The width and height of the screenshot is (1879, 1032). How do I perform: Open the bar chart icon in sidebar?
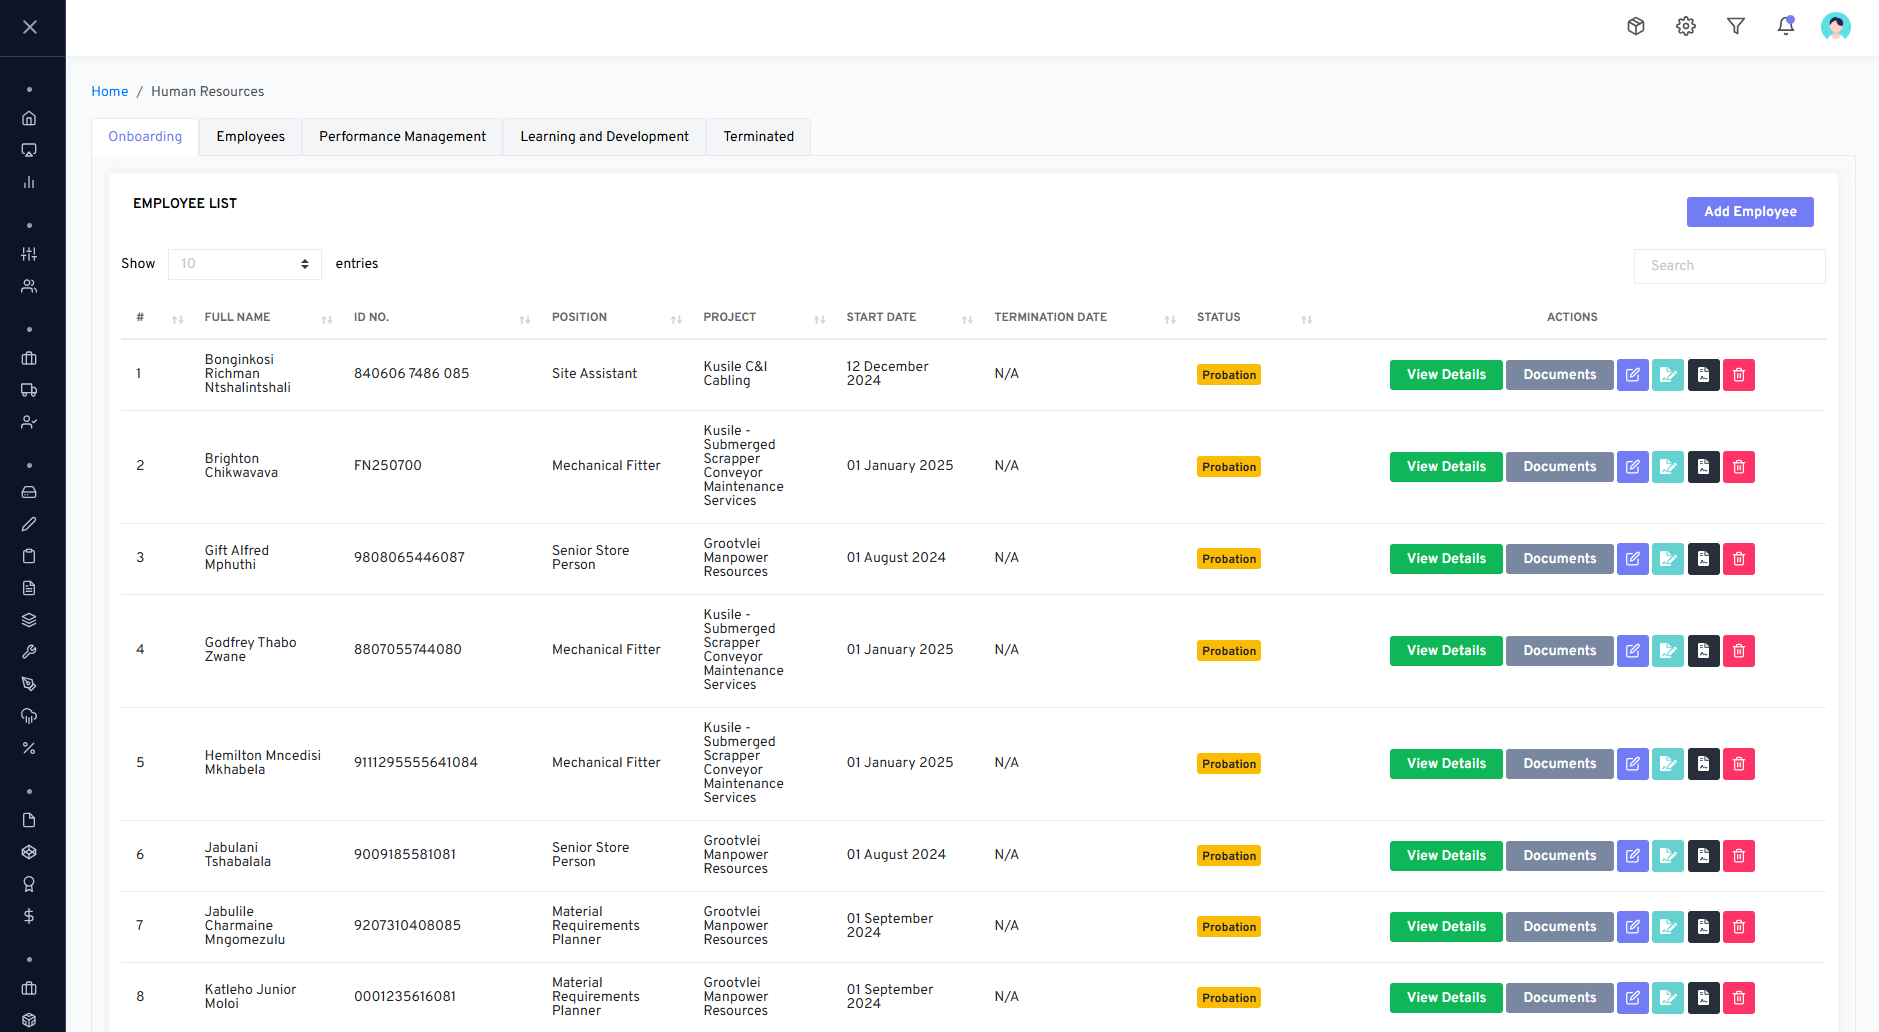(x=29, y=182)
